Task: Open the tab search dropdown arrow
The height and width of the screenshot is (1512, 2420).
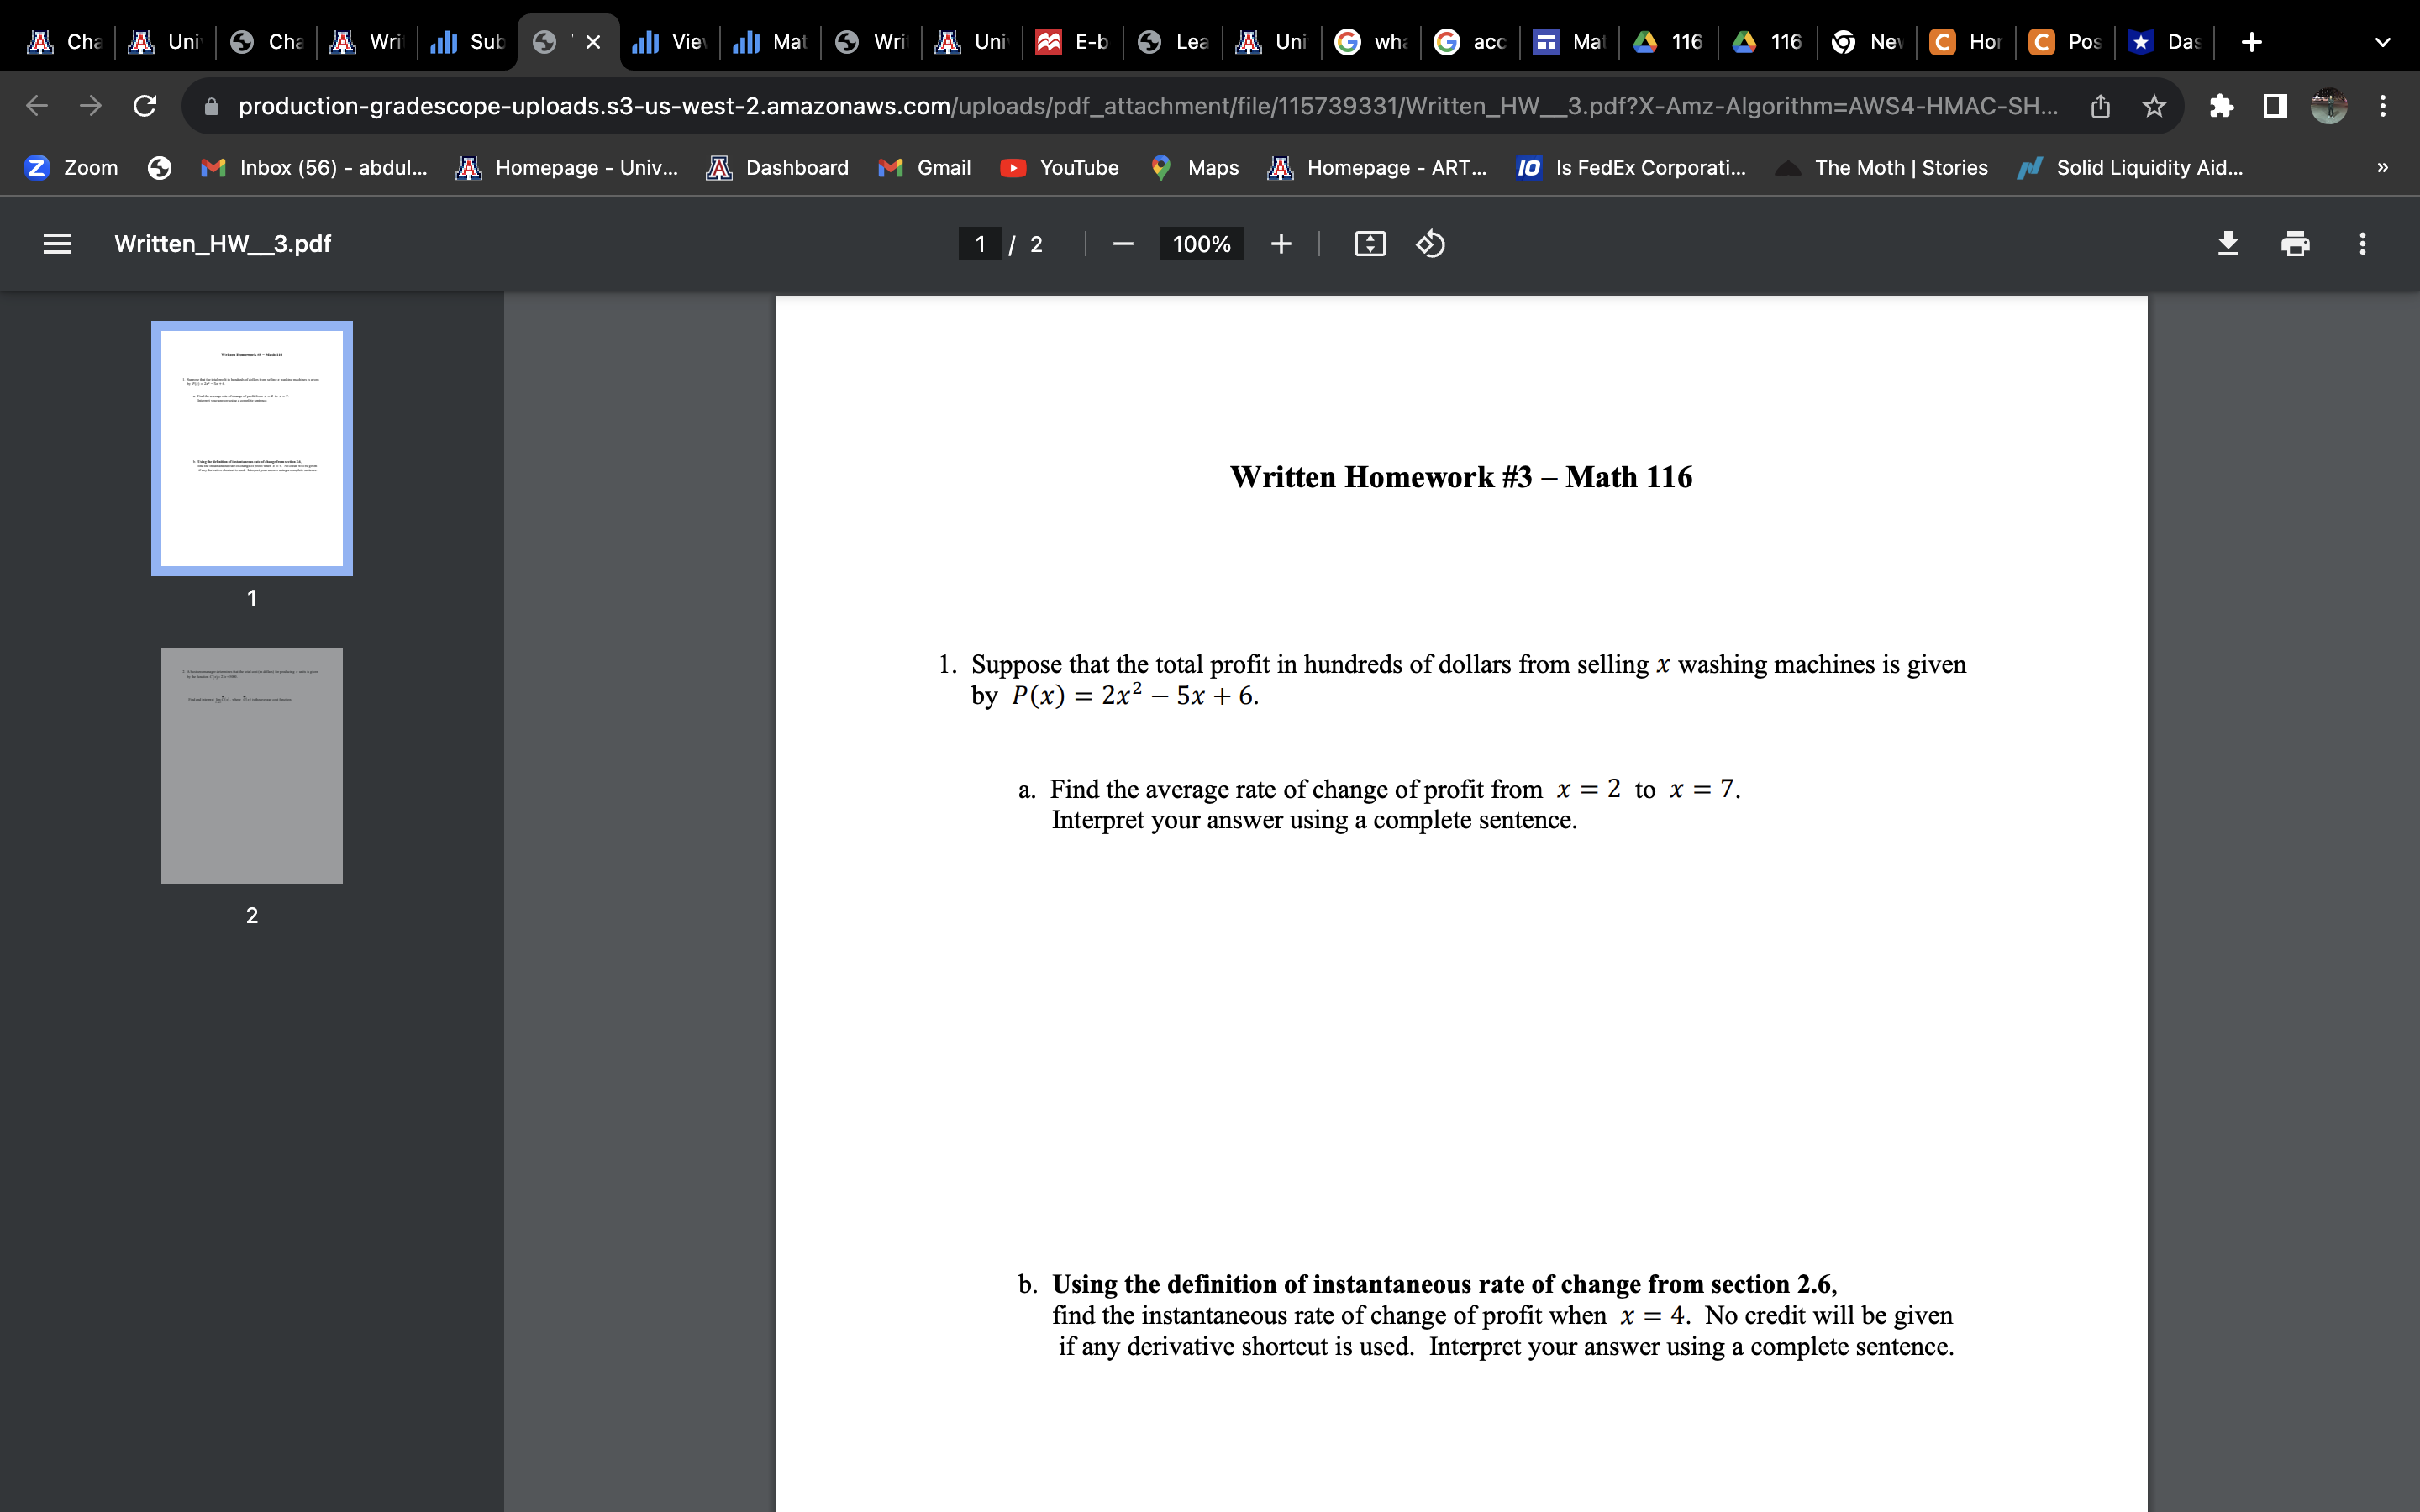Action: tap(2382, 42)
